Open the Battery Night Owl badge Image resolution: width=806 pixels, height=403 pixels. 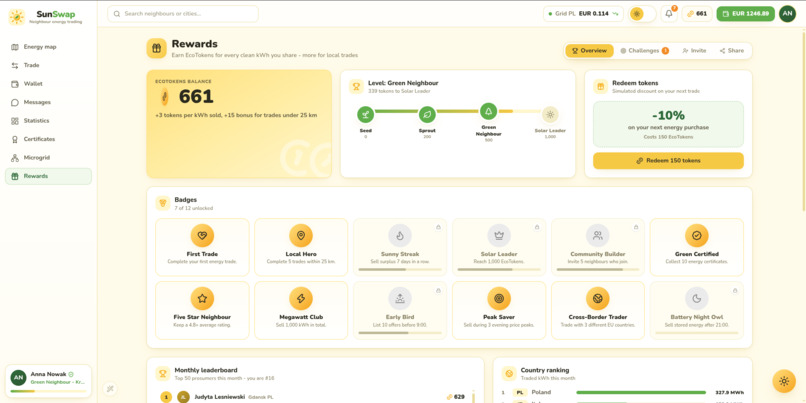point(697,310)
